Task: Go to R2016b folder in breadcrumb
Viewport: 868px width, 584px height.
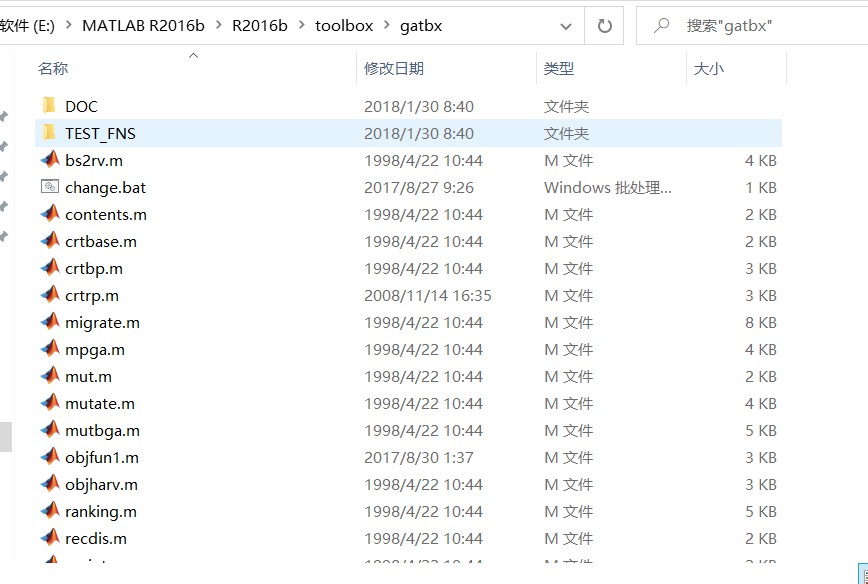Action: point(260,25)
